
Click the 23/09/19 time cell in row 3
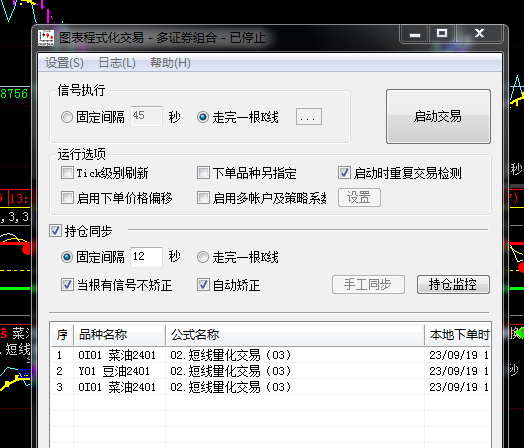(x=458, y=387)
